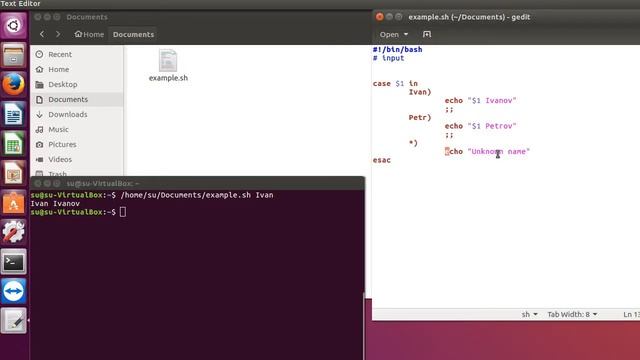640x360 pixels.
Task: Click the example.sh command line in terminal
Action: tap(152, 195)
